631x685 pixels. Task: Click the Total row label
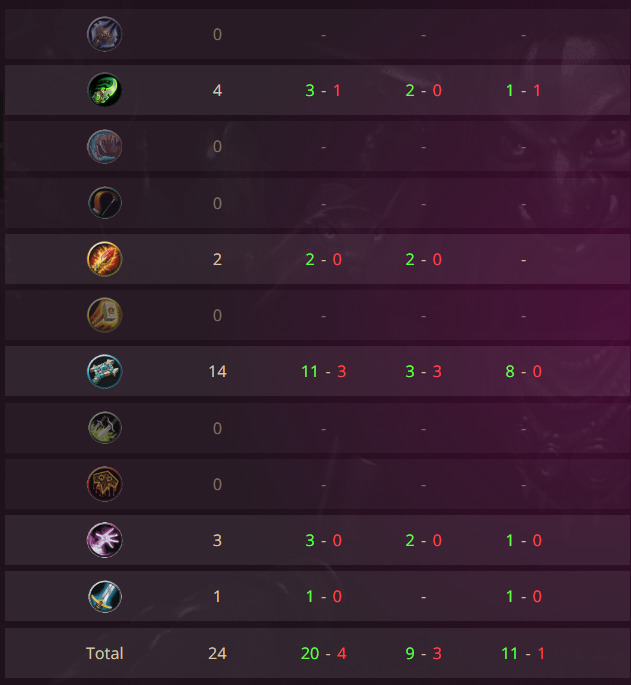104,654
